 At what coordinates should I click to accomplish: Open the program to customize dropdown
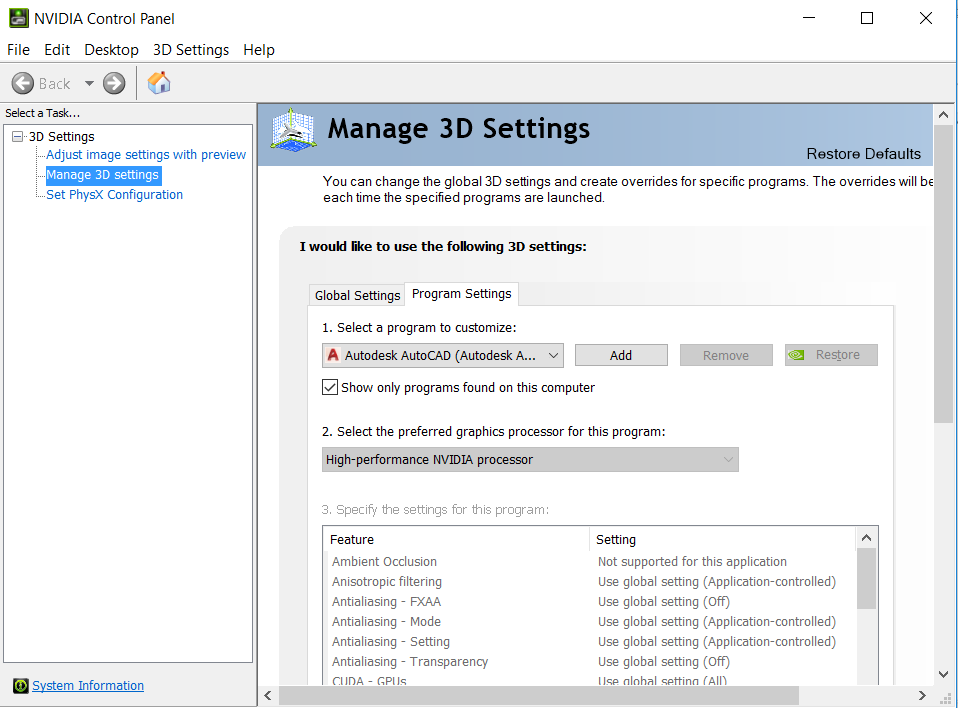click(554, 355)
